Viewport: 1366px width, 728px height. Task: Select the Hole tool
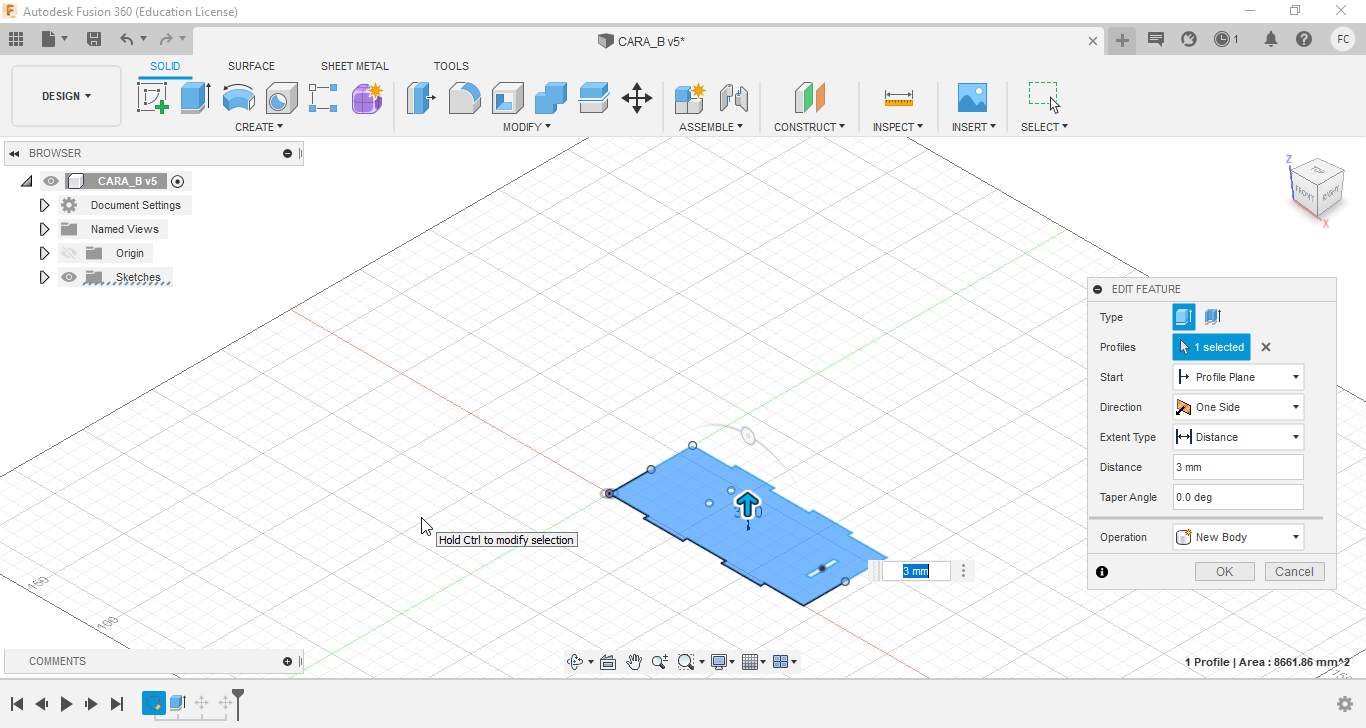point(281,98)
